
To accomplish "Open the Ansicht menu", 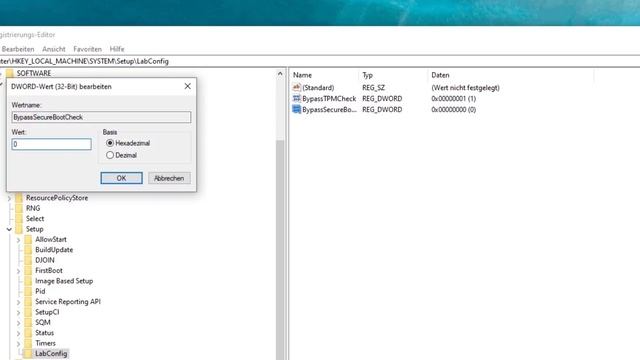I will pos(53,49).
